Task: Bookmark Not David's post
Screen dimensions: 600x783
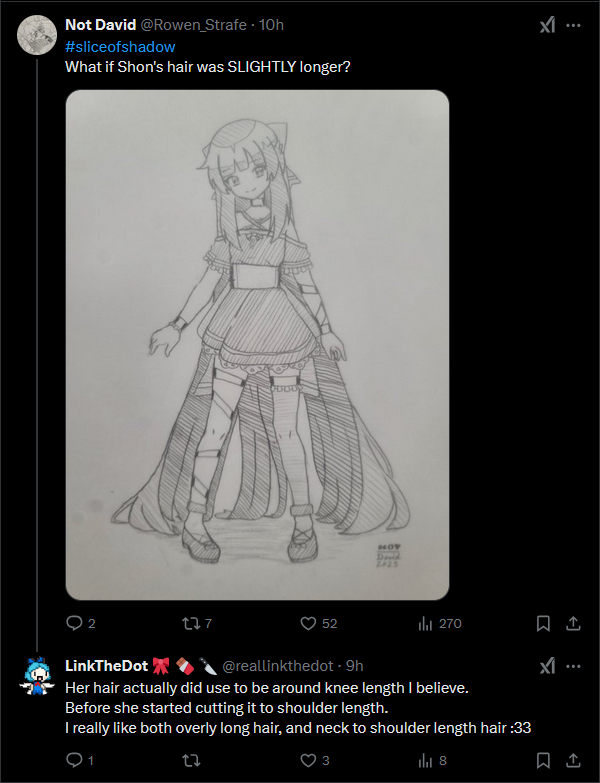Action: (x=543, y=623)
